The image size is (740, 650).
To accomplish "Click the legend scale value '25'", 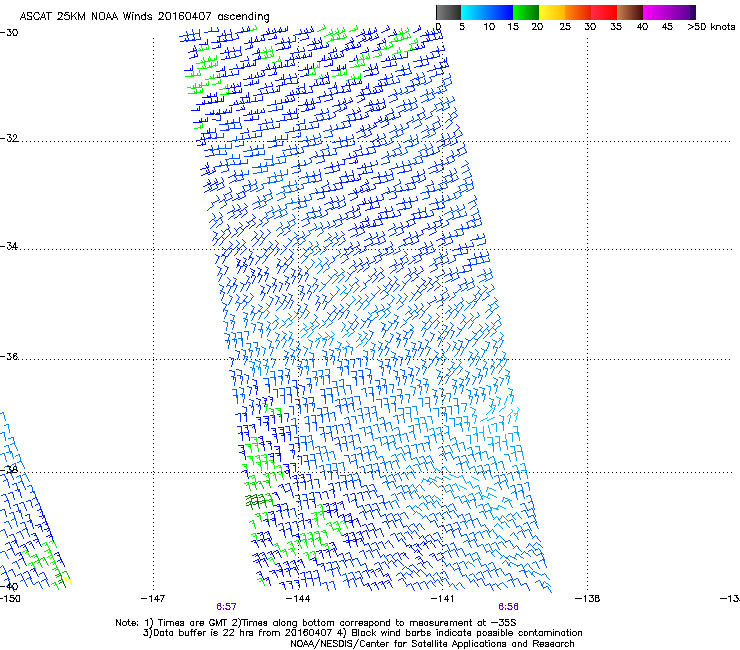I will click(x=565, y=27).
